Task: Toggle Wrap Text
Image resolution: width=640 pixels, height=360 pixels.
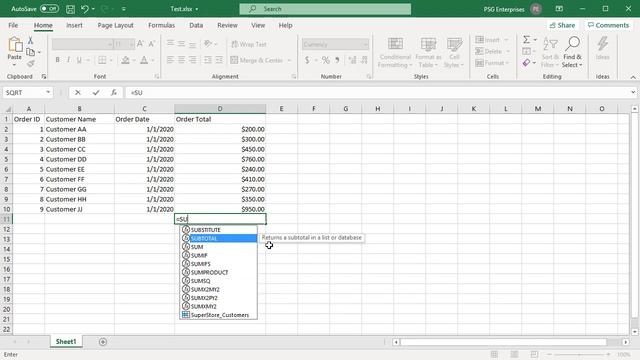Action: pos(249,44)
